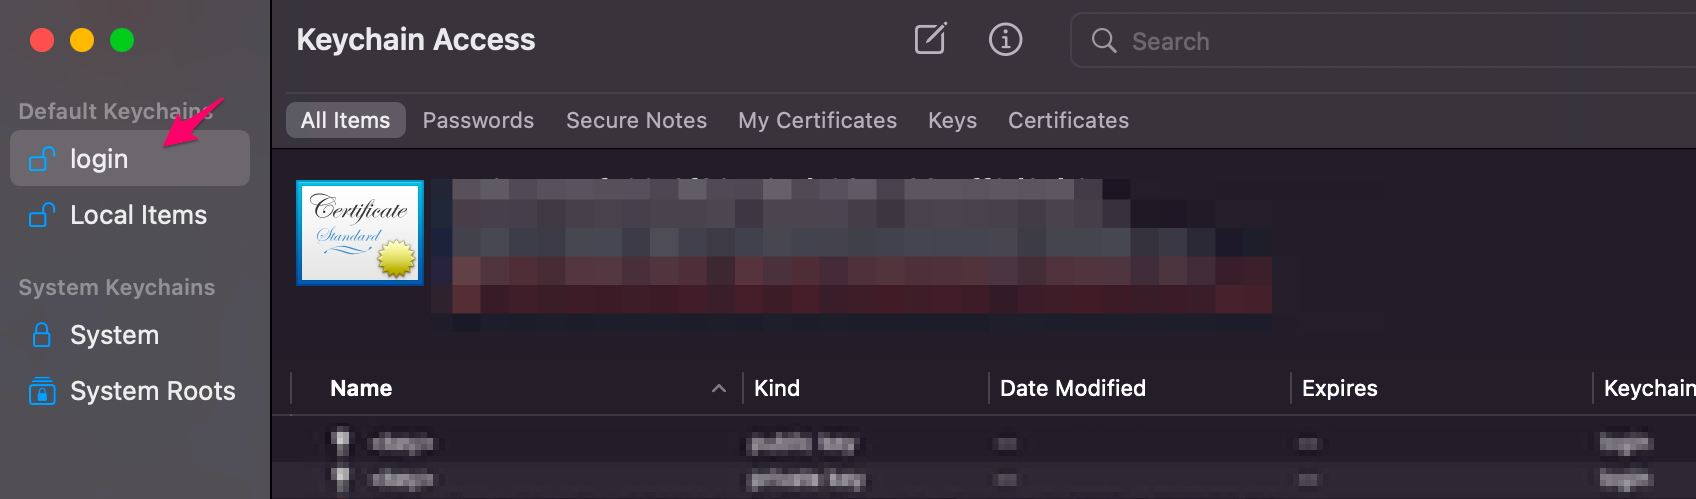Select the unlocked padlock icon beside login

coord(42,159)
